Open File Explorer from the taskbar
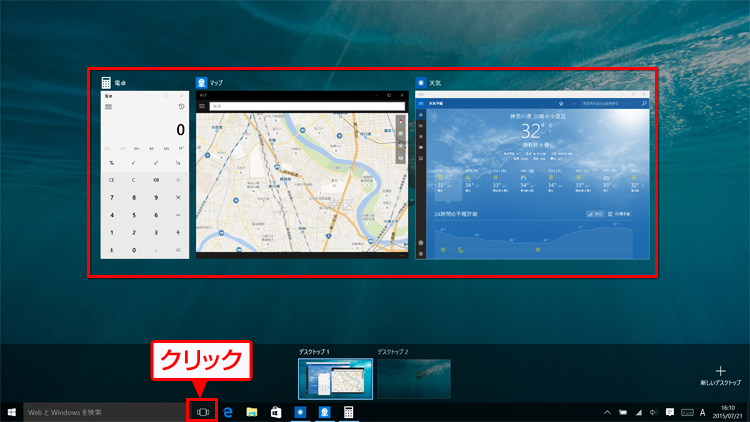This screenshot has height=422, width=750. (252, 412)
